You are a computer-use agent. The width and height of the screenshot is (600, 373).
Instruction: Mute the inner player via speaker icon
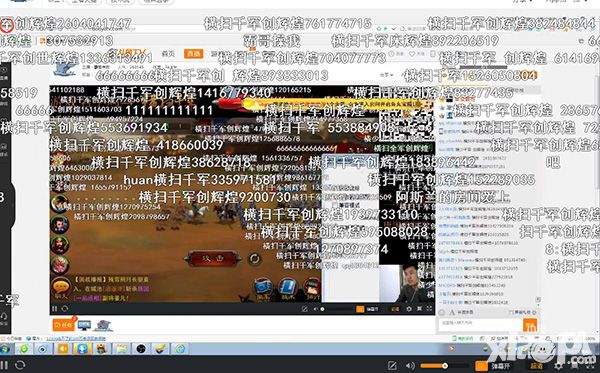click(316, 309)
